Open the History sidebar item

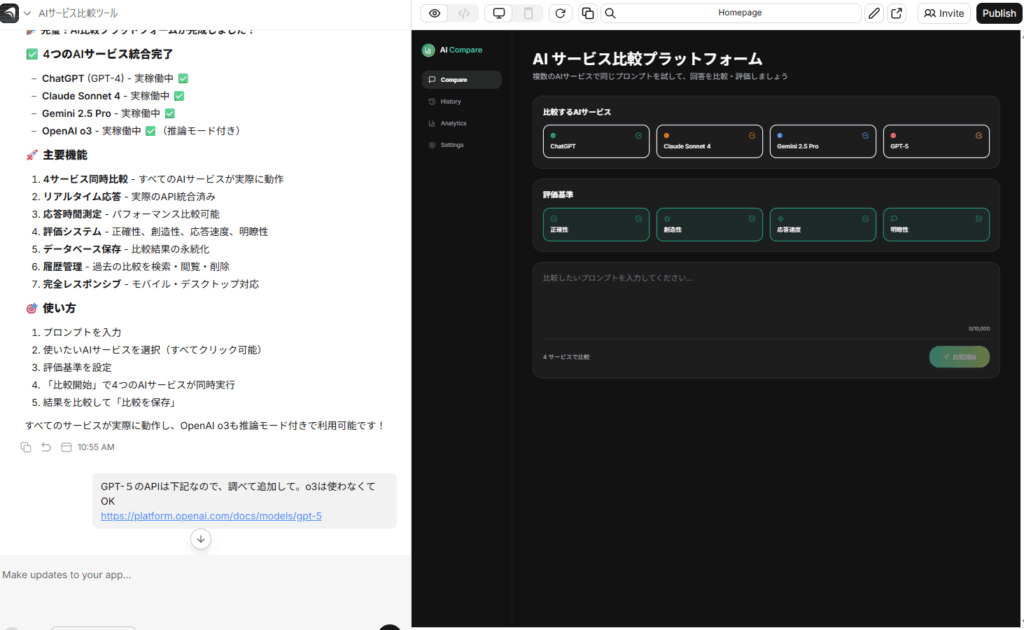[461, 102]
